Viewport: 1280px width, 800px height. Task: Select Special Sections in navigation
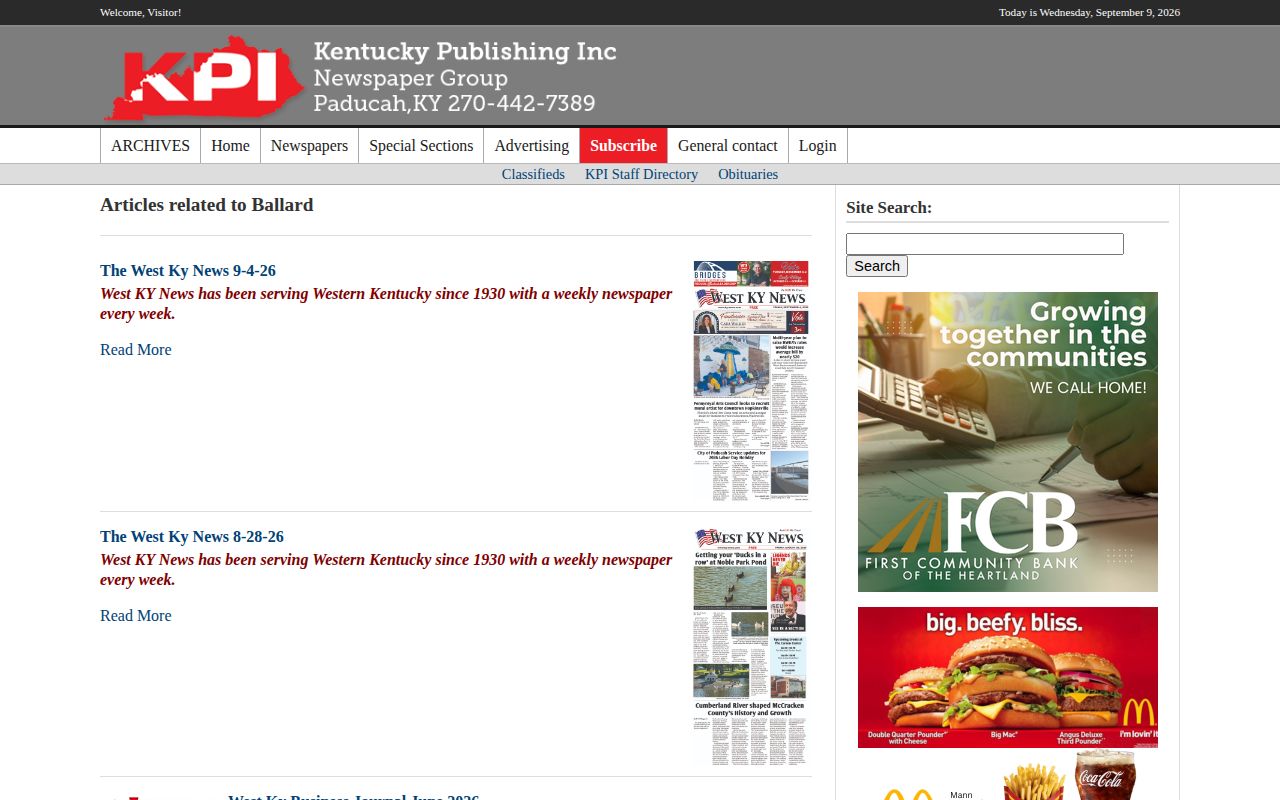(x=421, y=146)
